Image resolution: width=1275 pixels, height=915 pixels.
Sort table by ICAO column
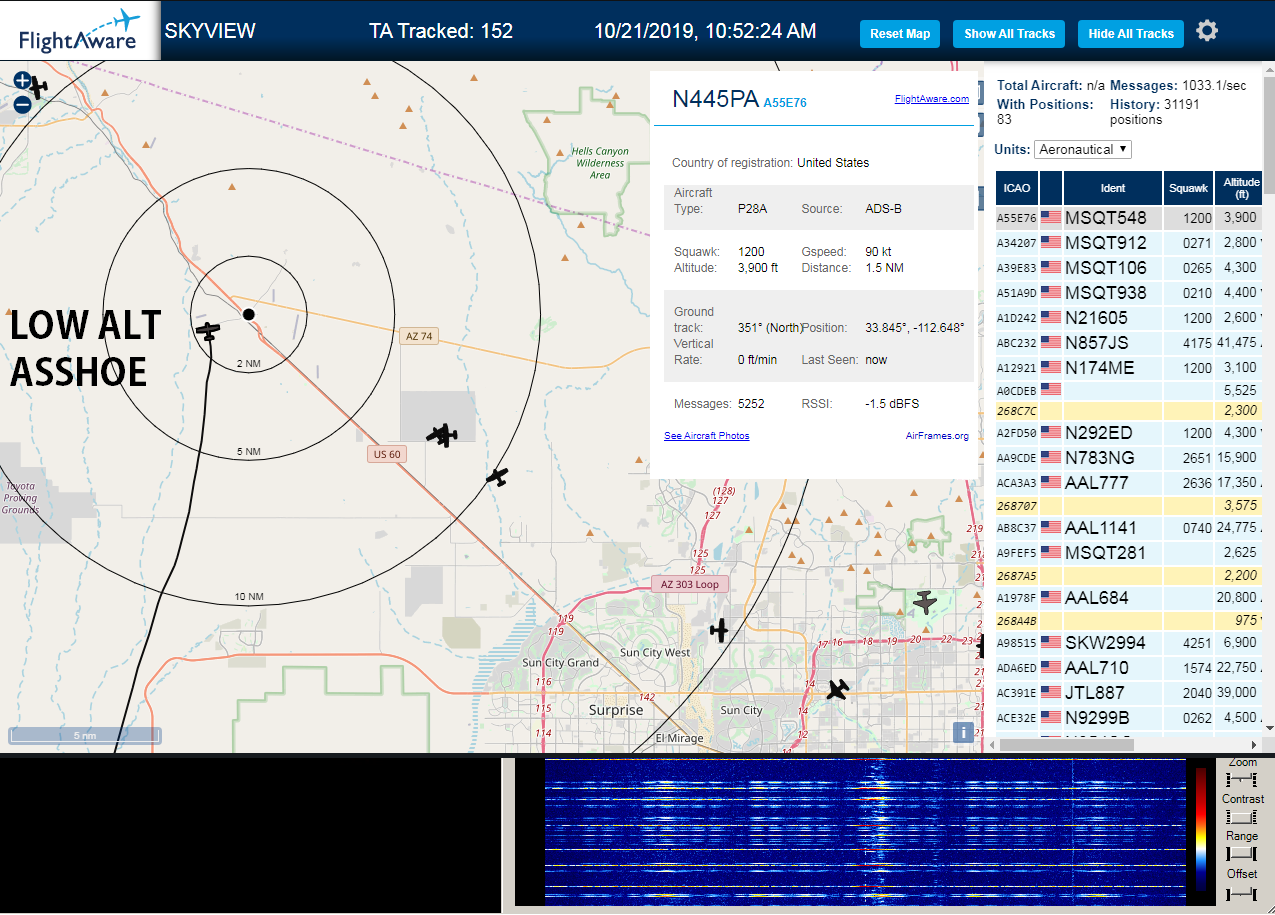coord(1017,188)
